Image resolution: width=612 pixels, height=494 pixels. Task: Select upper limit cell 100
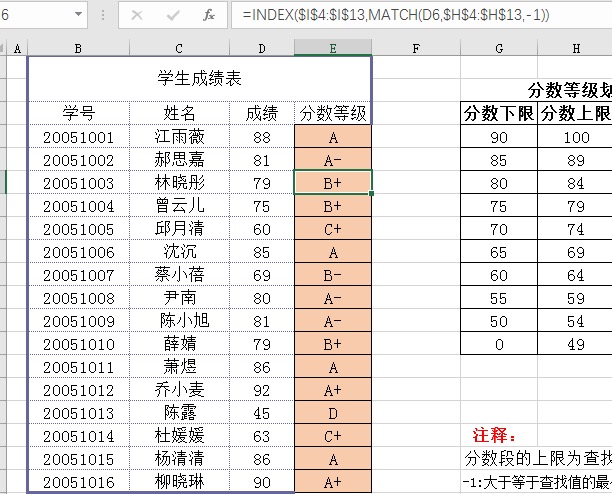575,137
